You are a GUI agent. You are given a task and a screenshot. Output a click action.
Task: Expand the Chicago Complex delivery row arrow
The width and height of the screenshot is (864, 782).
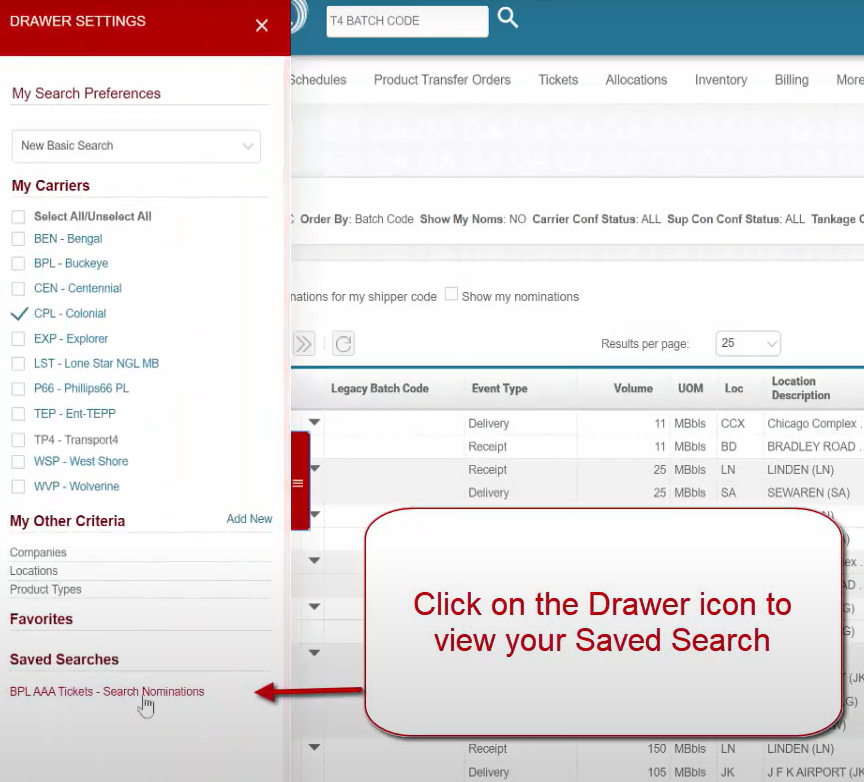coord(314,423)
